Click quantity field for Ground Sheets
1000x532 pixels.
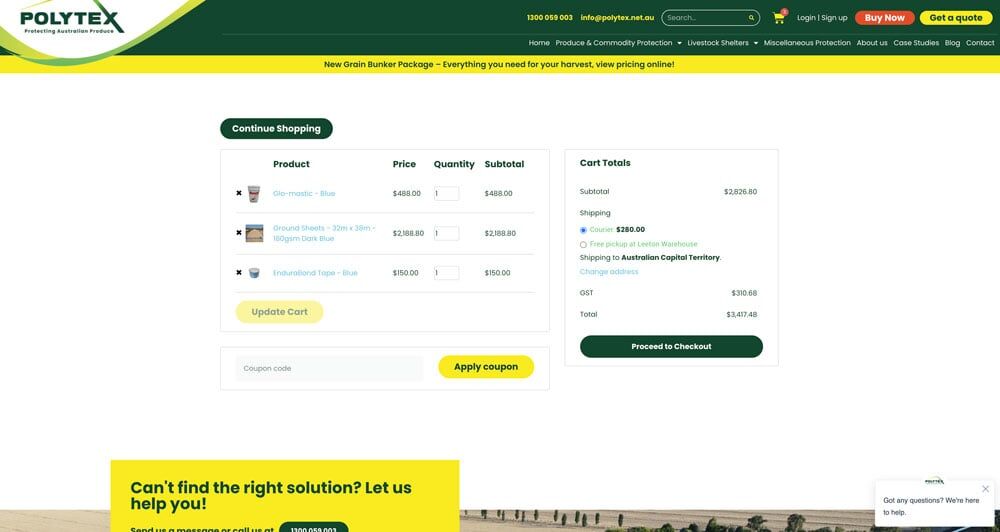coord(446,233)
